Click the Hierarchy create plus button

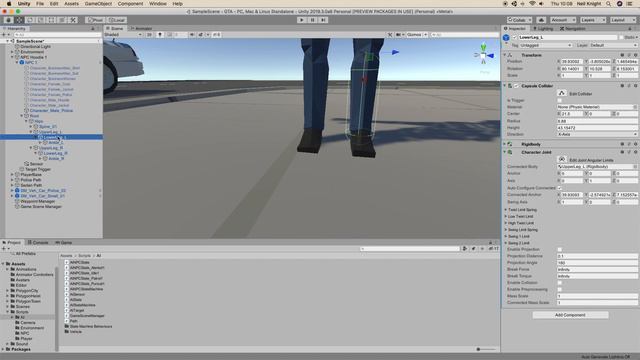coord(4,35)
